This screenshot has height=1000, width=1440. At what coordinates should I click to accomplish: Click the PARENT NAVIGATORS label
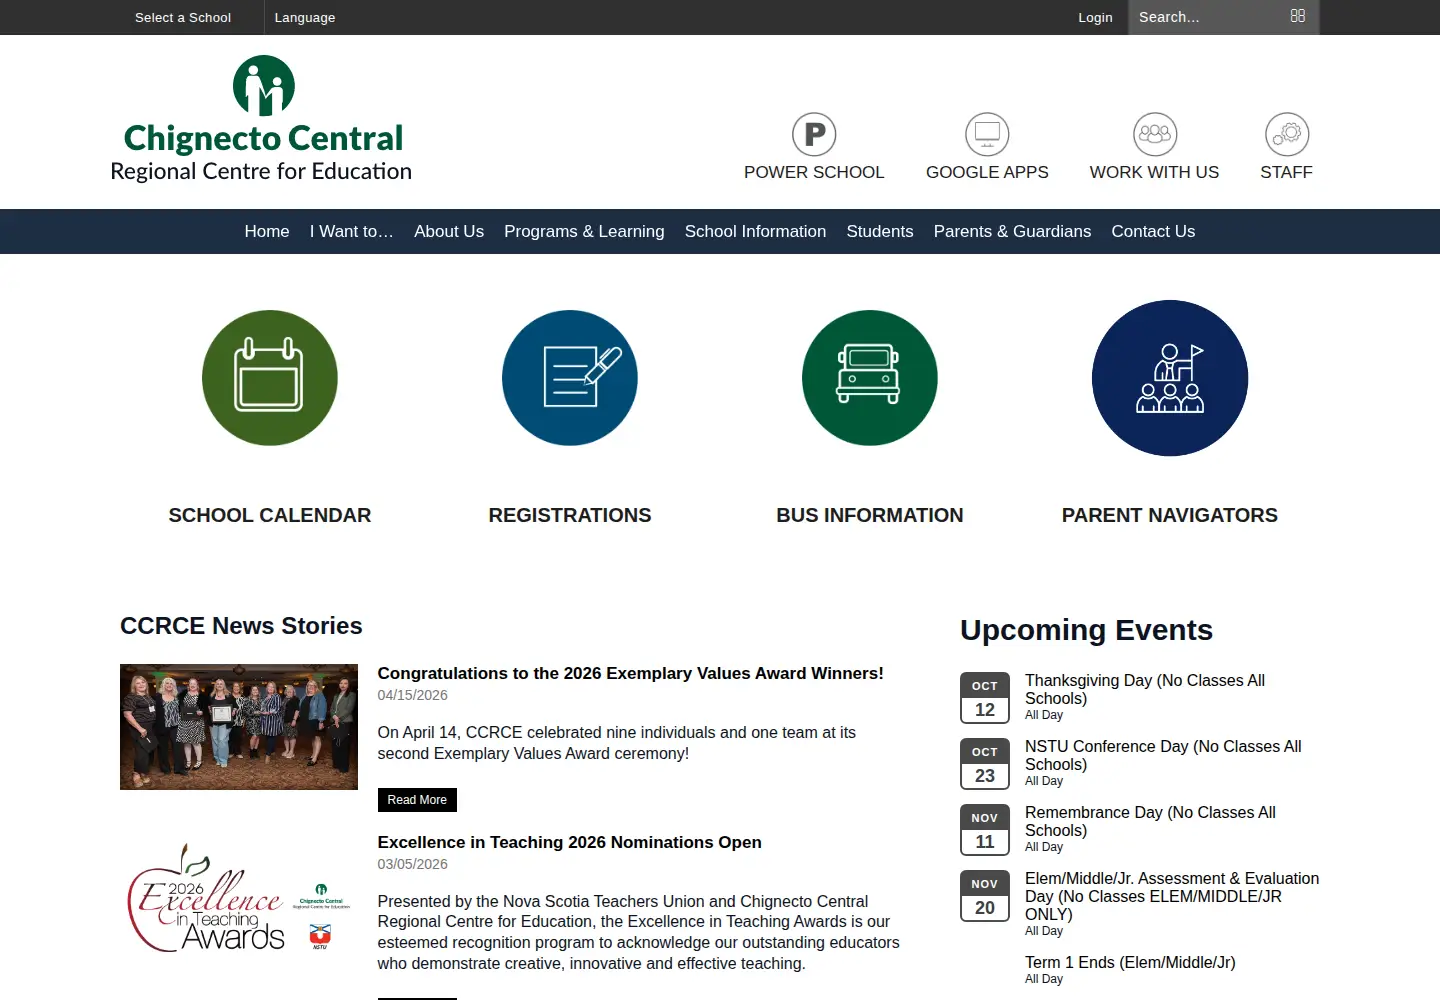[x=1170, y=515]
